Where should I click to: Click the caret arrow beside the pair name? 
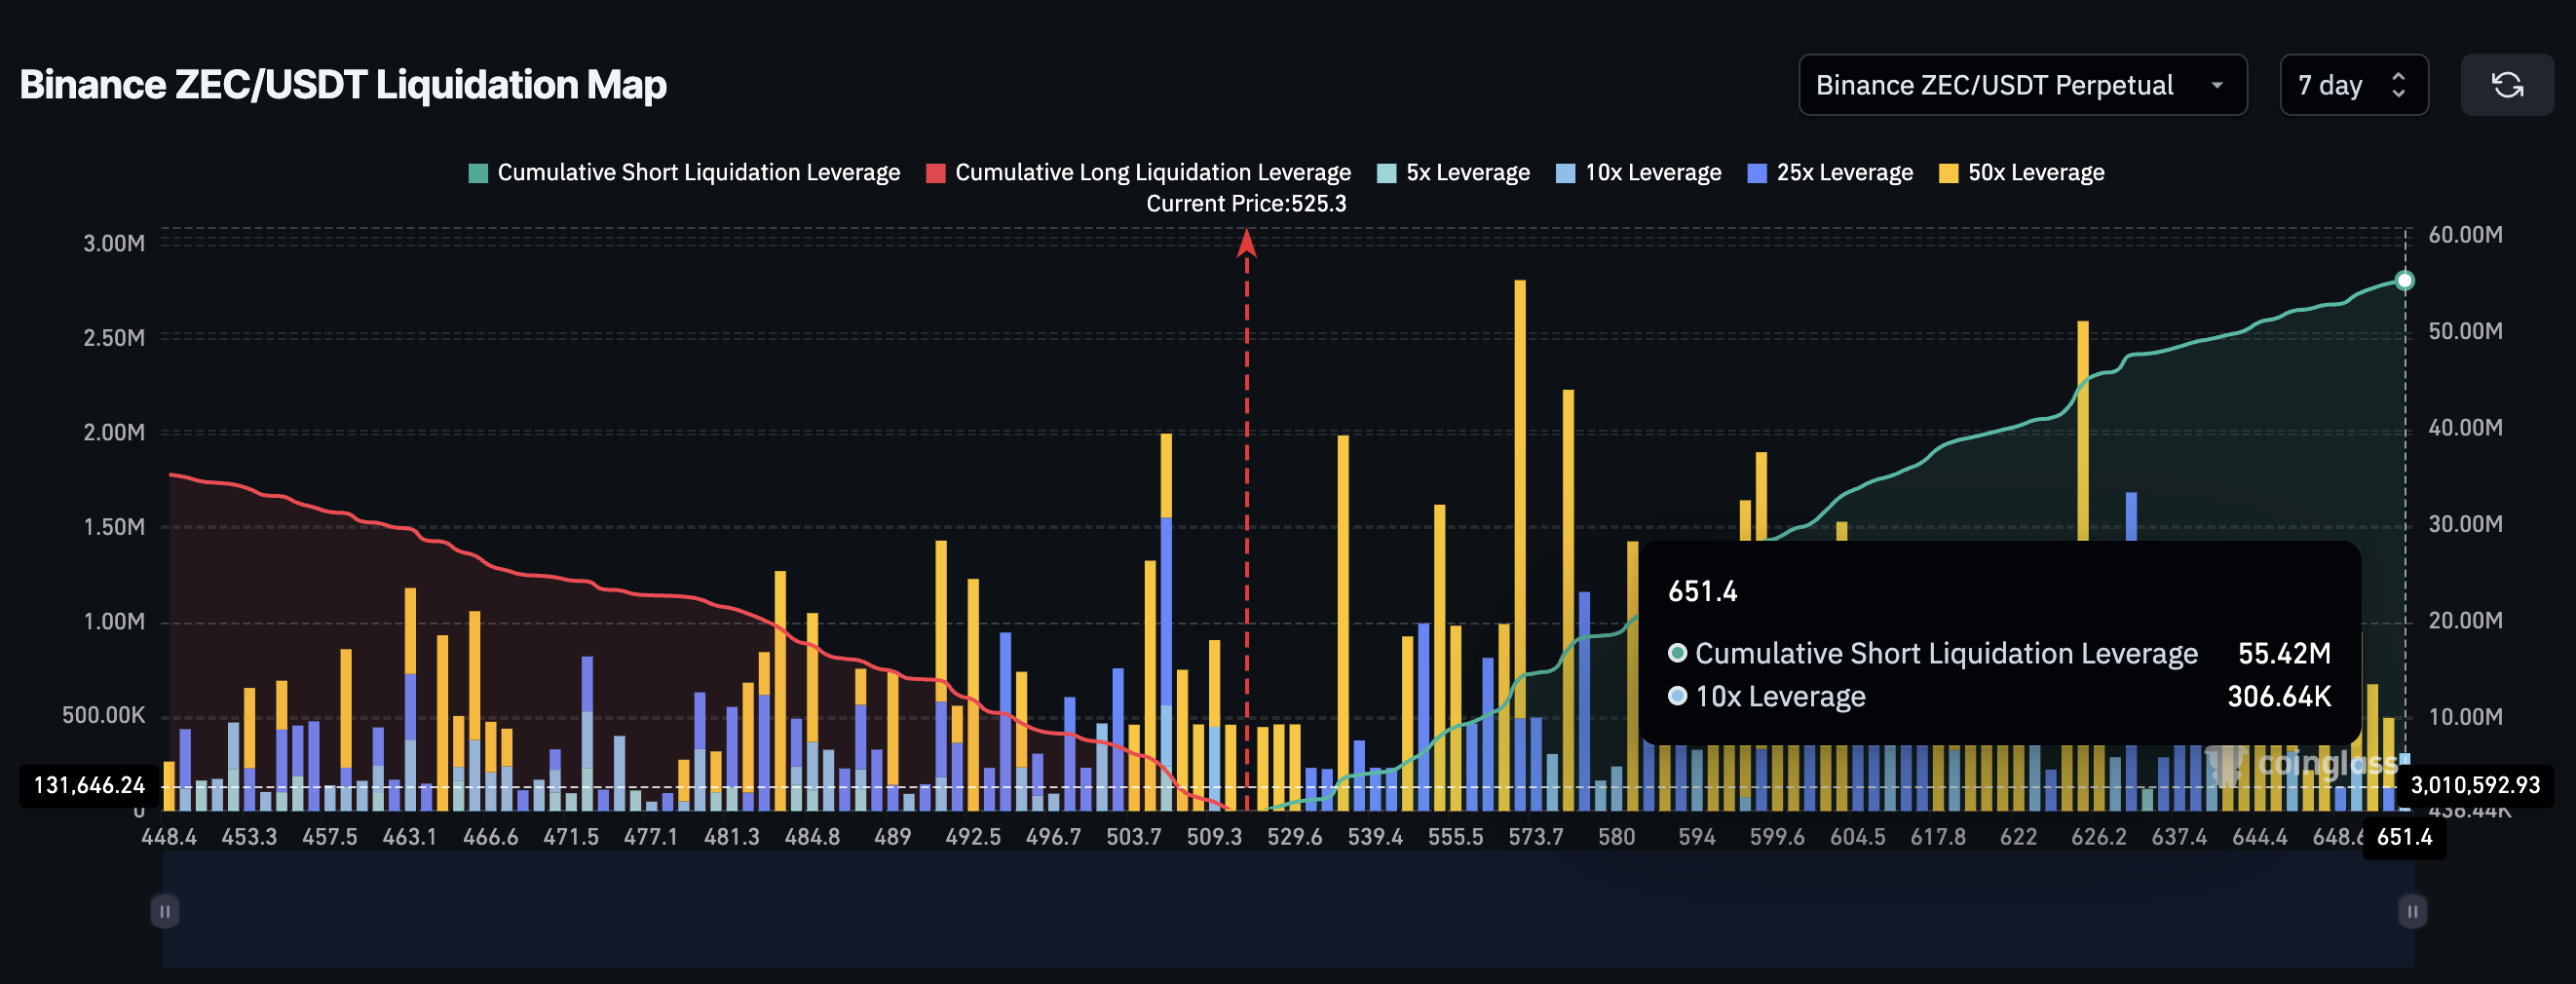tap(2219, 85)
